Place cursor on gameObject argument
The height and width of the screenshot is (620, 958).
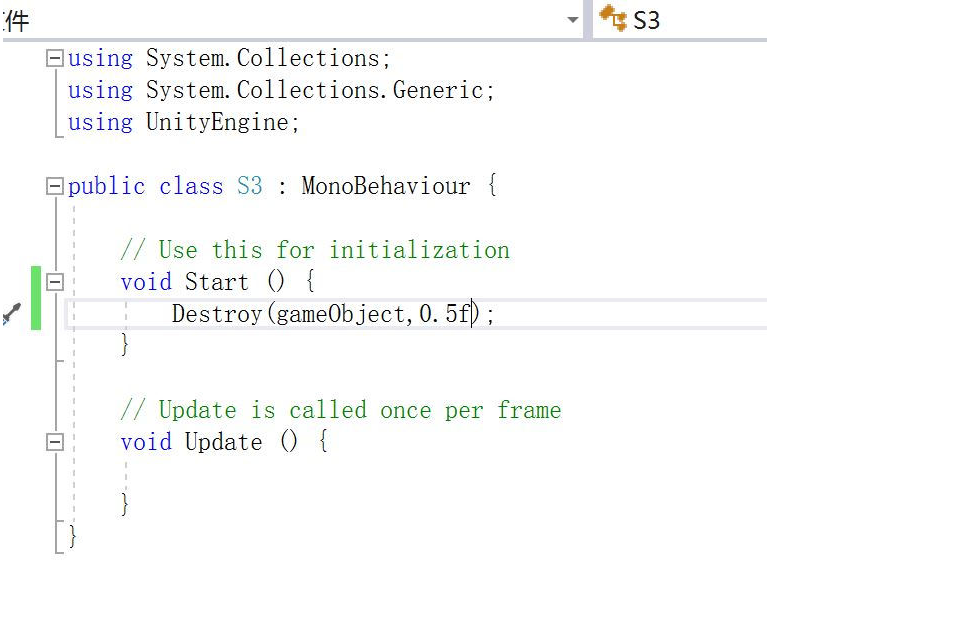tap(340, 314)
